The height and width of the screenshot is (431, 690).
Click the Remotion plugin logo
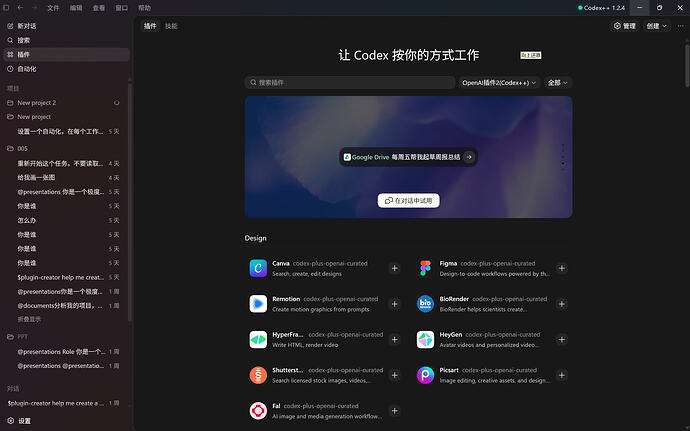tap(258, 304)
